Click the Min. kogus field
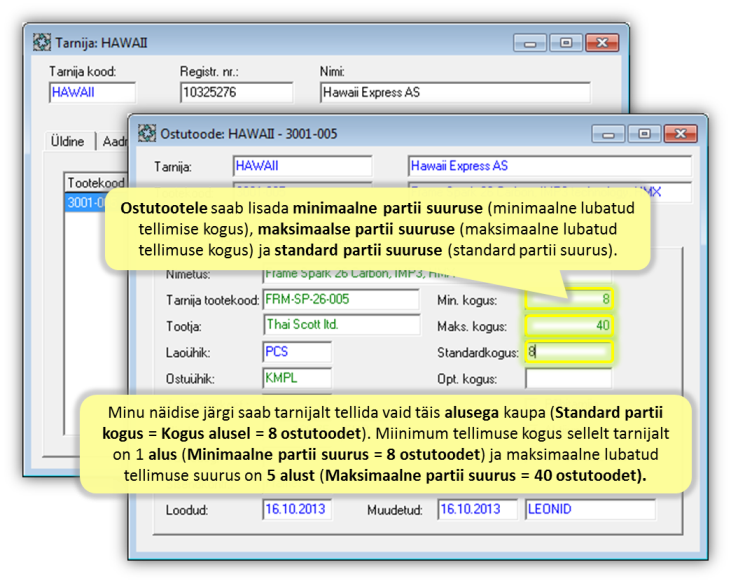This screenshot has width=731, height=583. coord(569,299)
